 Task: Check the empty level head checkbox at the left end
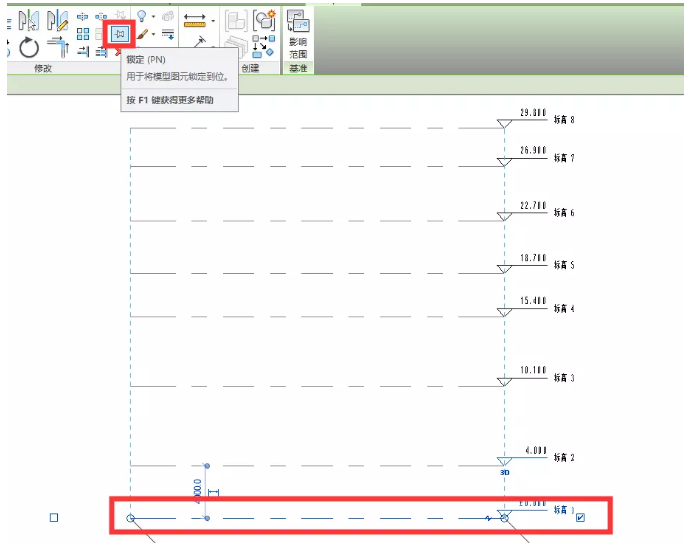click(54, 517)
